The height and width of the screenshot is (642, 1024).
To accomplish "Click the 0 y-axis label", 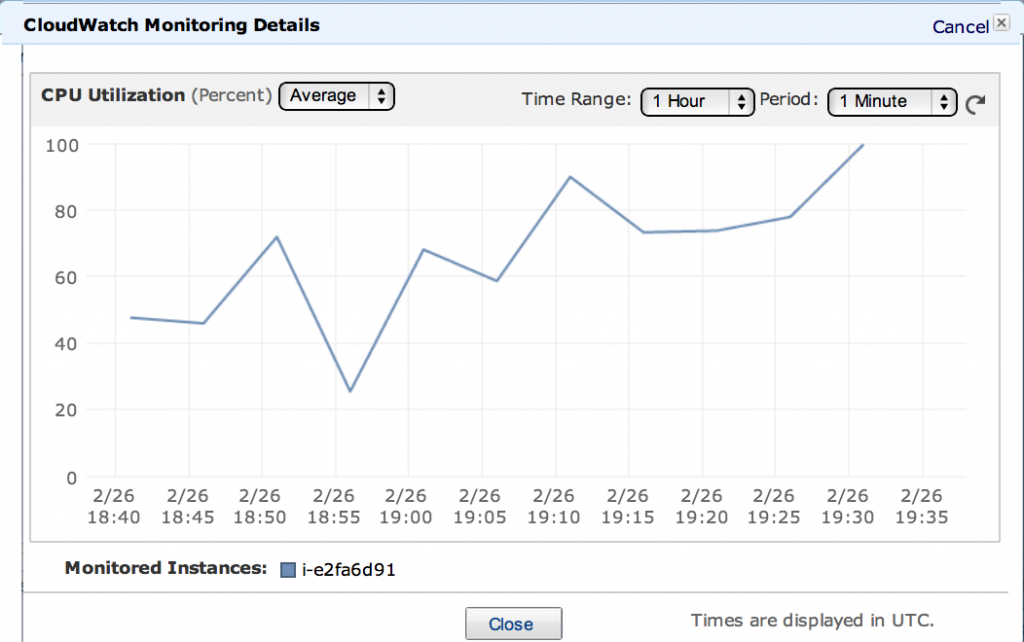I will click(x=72, y=478).
